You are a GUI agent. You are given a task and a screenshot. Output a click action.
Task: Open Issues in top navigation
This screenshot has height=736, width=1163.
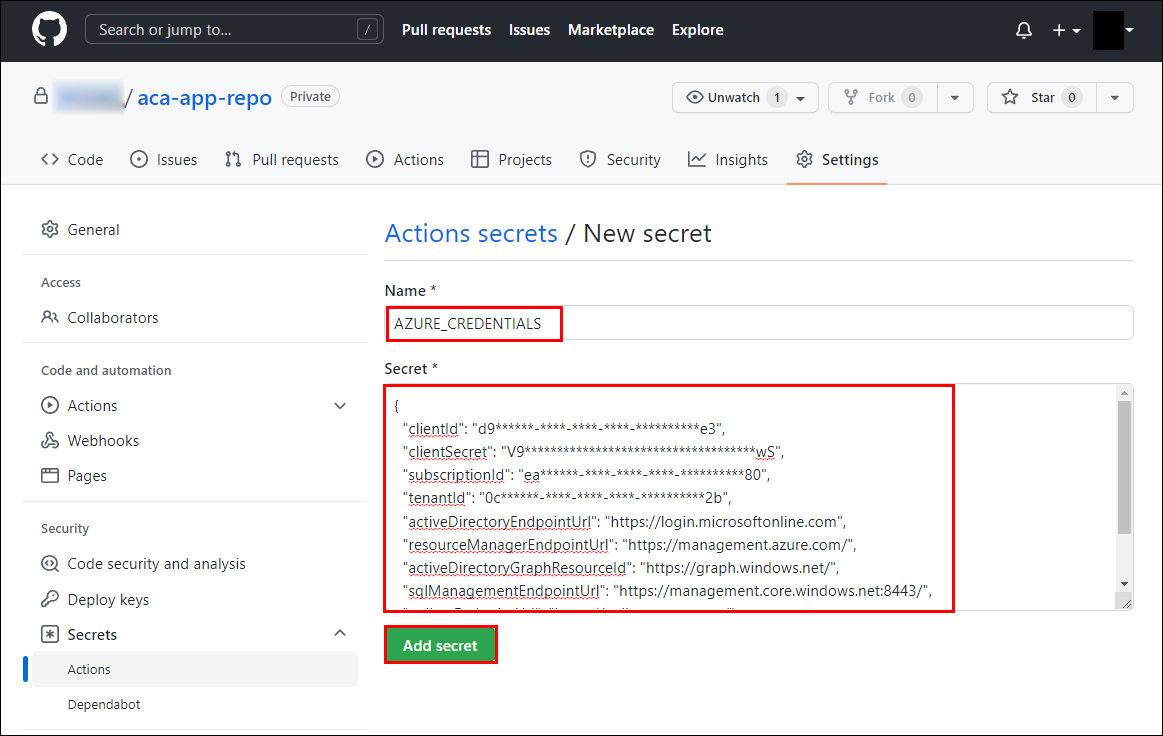530,30
